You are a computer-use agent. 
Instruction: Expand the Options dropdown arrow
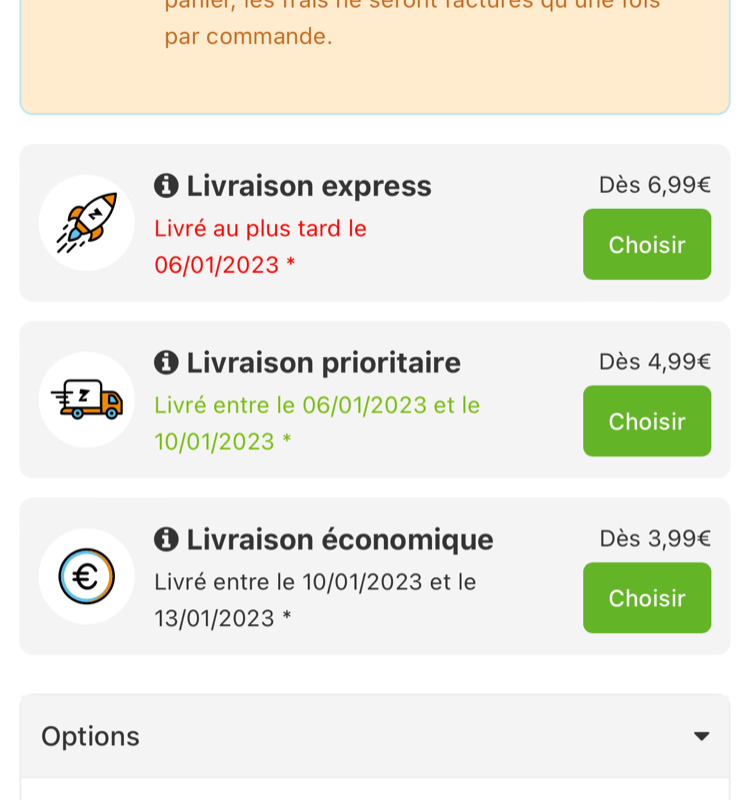pos(702,736)
